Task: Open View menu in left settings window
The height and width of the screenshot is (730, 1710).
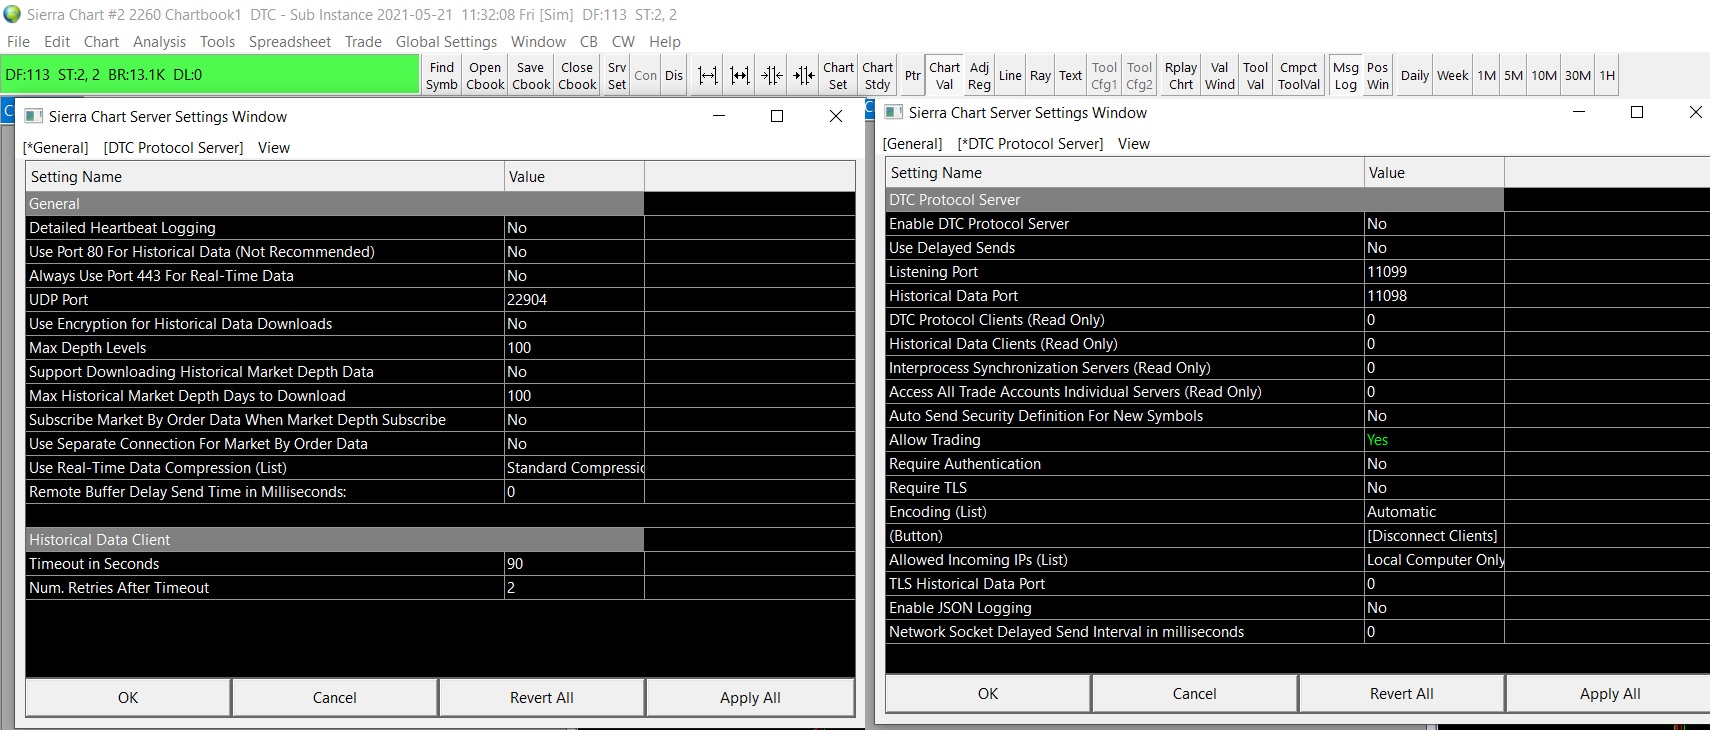Action: [274, 148]
